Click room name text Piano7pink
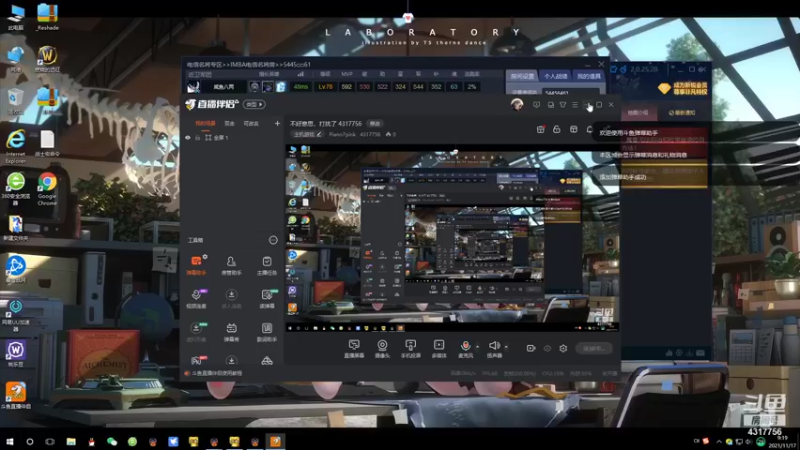 tap(342, 134)
